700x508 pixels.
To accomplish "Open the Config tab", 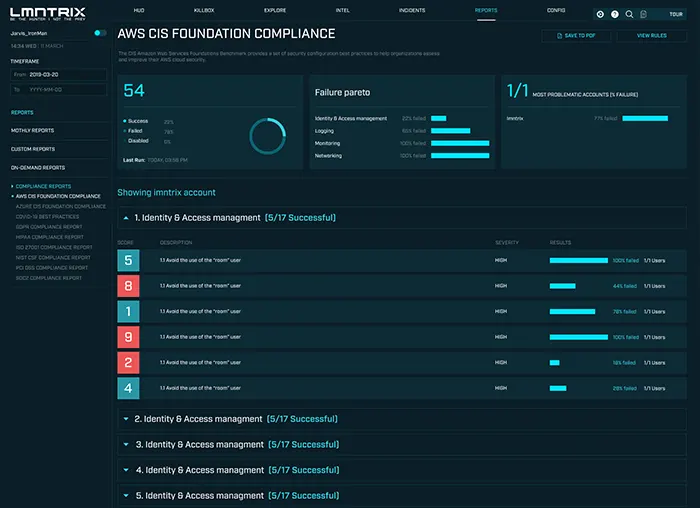I will point(556,10).
